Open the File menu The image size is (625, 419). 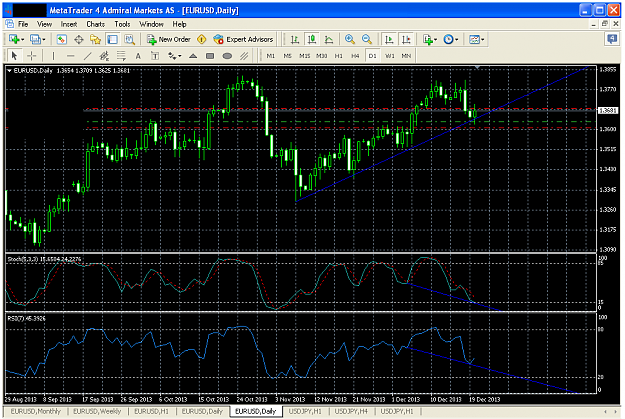coord(23,24)
